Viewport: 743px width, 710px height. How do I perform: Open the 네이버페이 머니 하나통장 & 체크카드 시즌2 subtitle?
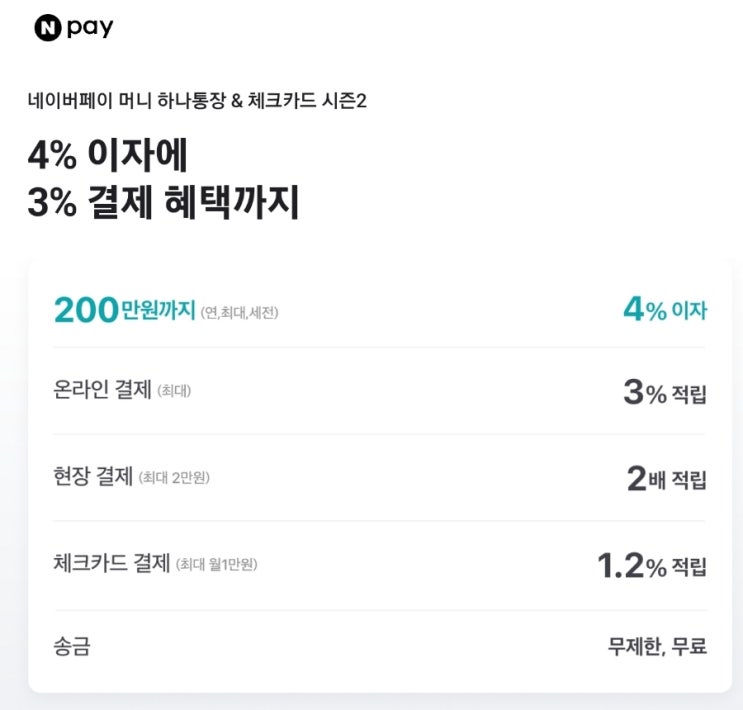point(197,100)
